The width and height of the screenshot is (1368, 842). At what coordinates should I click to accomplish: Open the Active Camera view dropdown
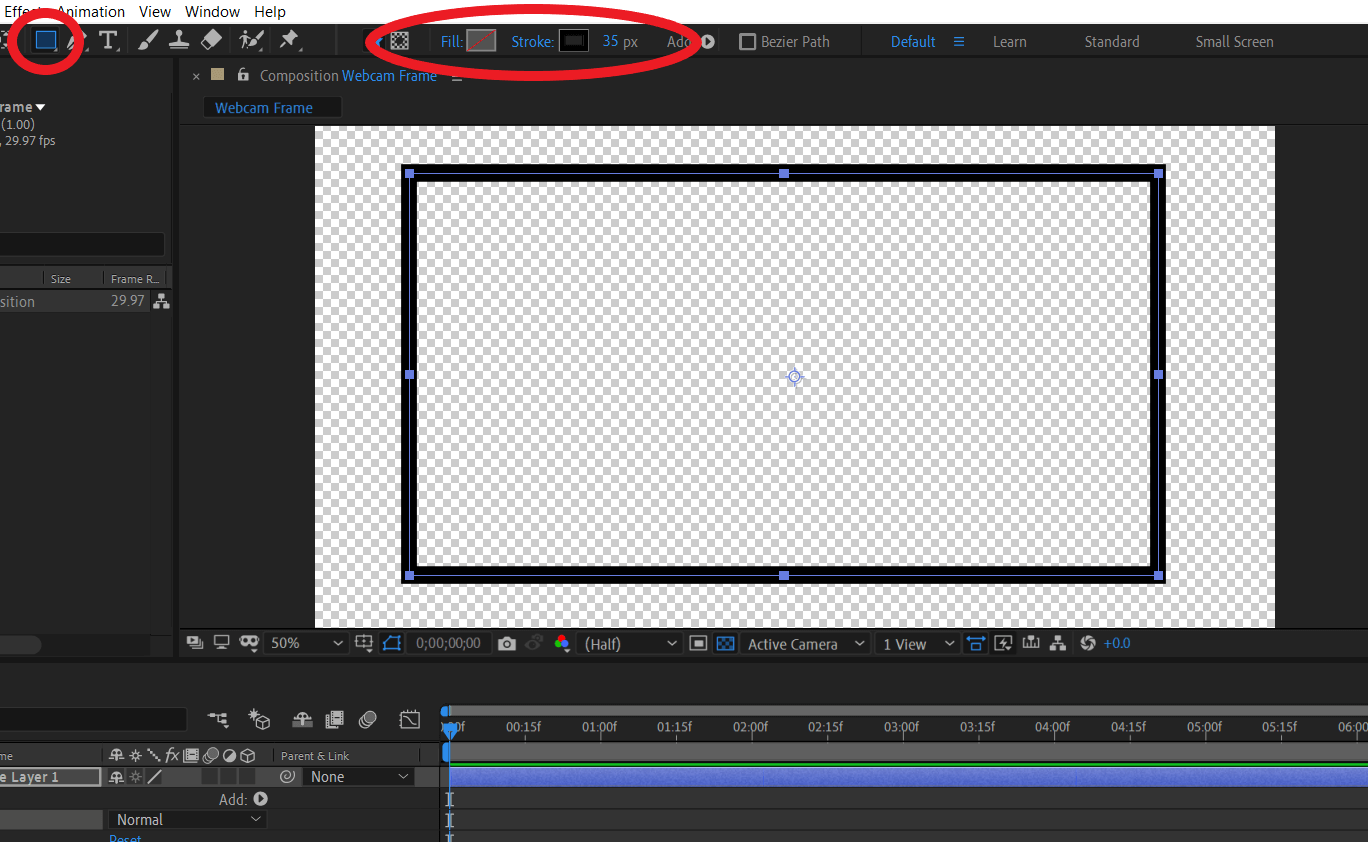805,643
